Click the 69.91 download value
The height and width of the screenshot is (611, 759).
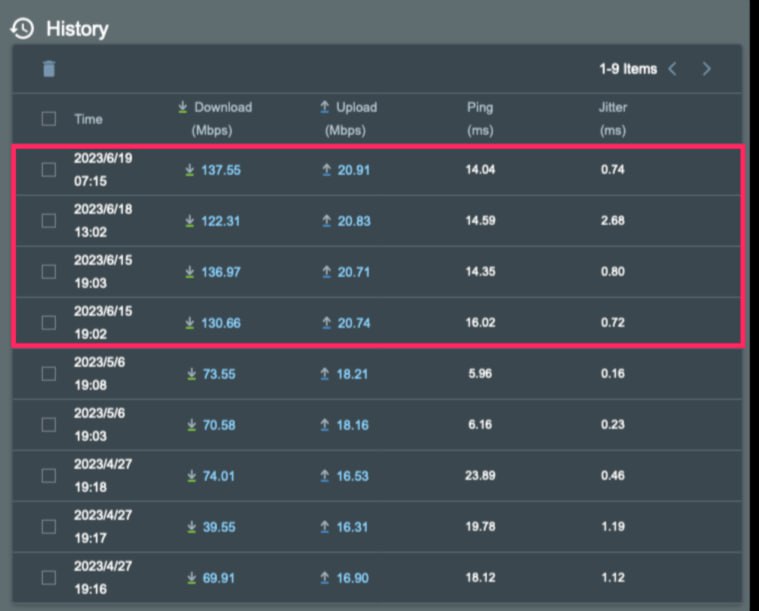tap(218, 578)
